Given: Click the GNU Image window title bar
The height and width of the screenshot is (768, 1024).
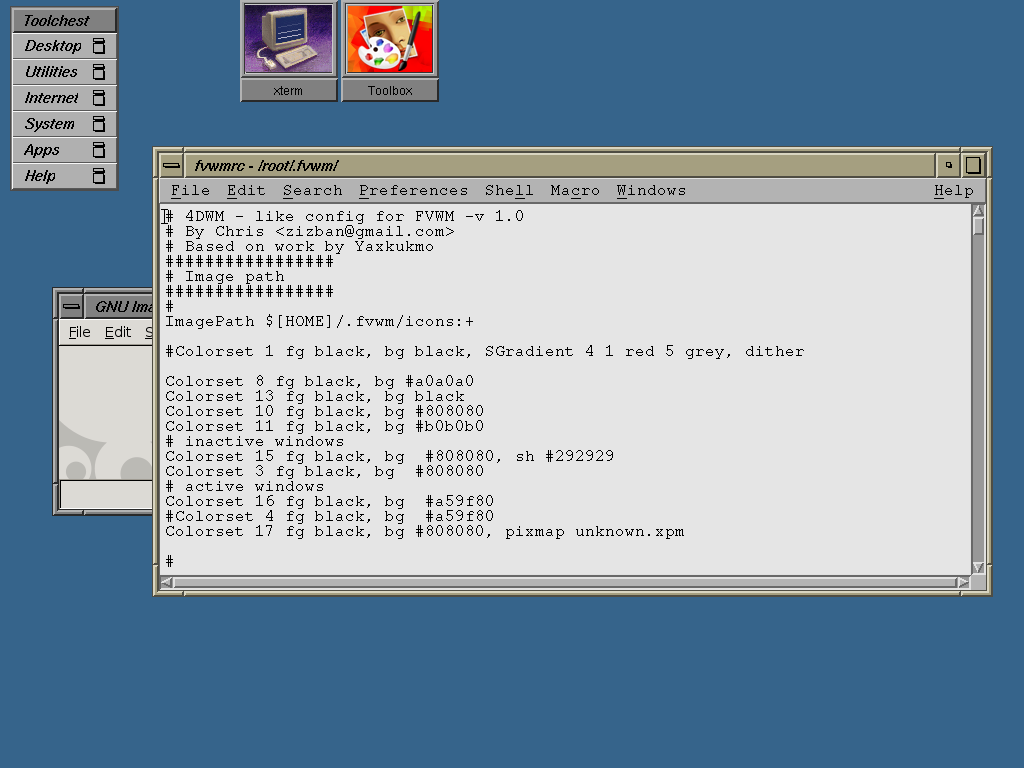Looking at the screenshot, I should pos(120,306).
